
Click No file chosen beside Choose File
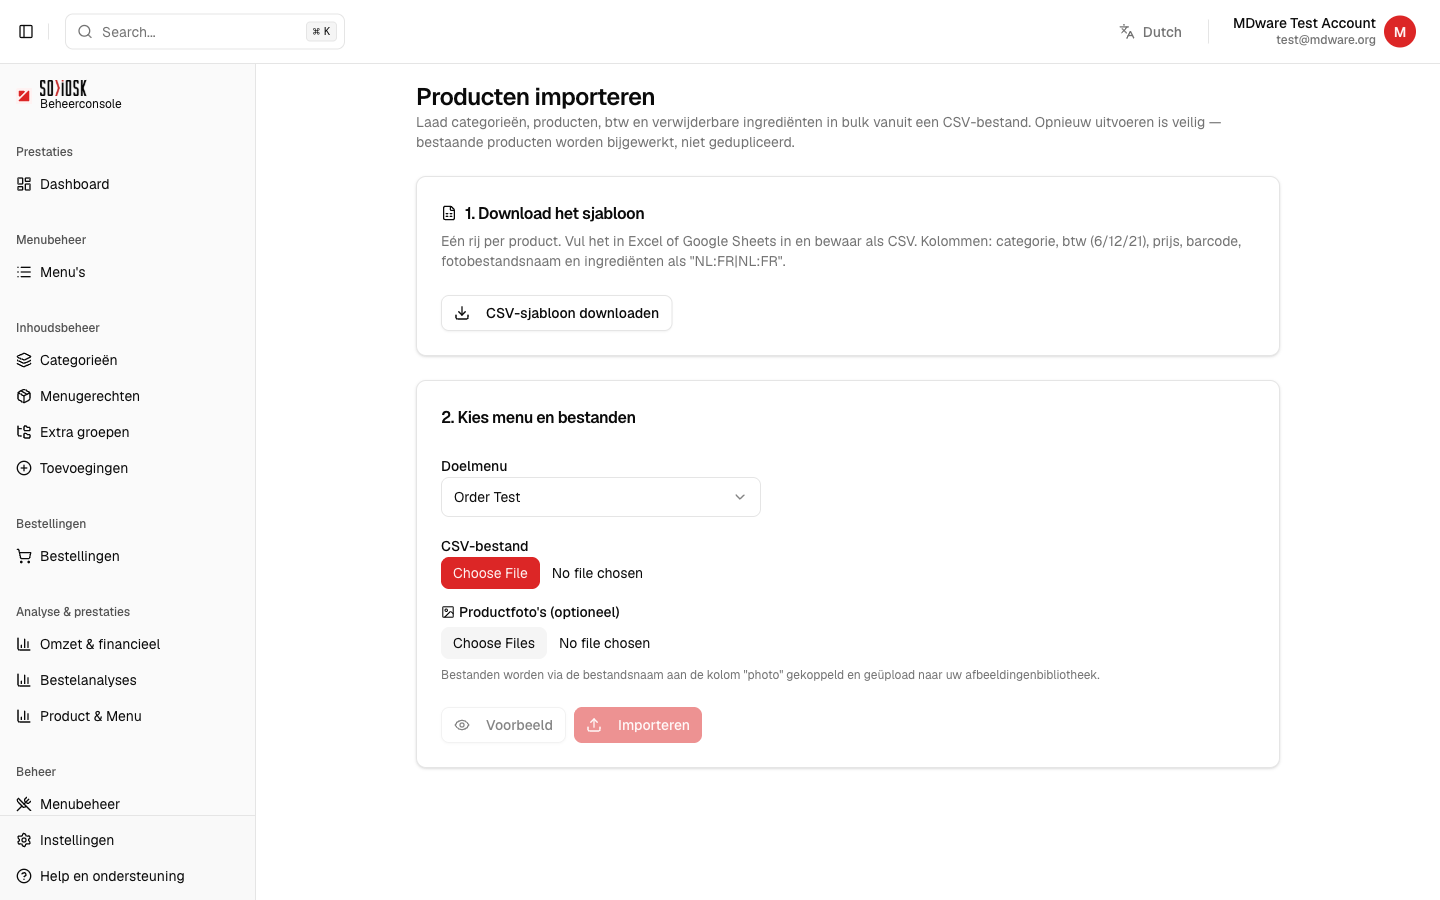point(597,573)
